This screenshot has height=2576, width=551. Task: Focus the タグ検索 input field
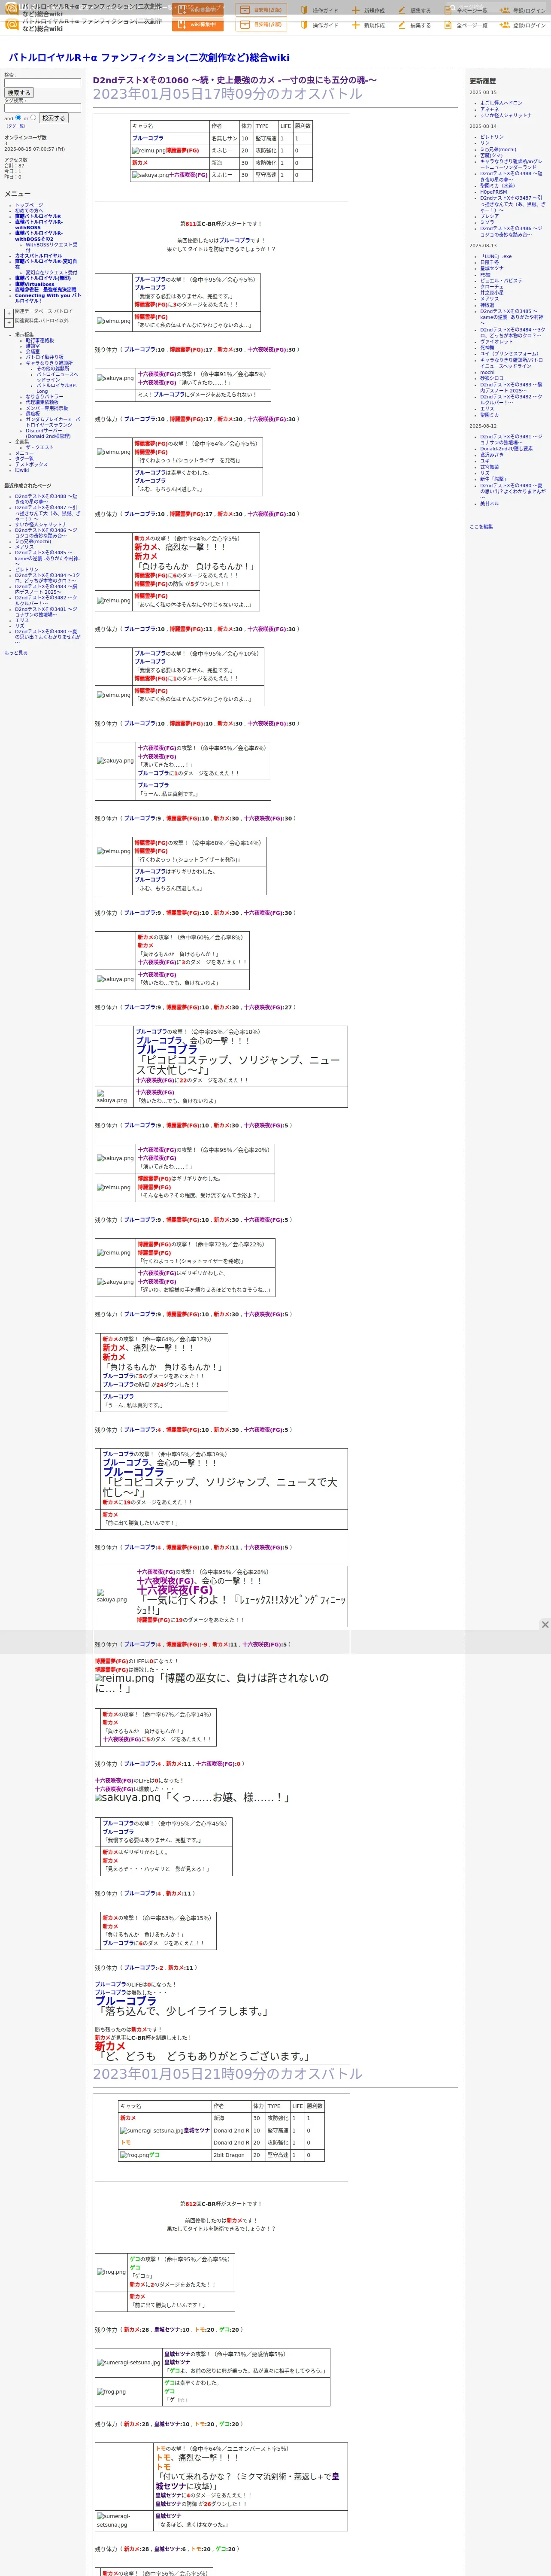click(42, 108)
